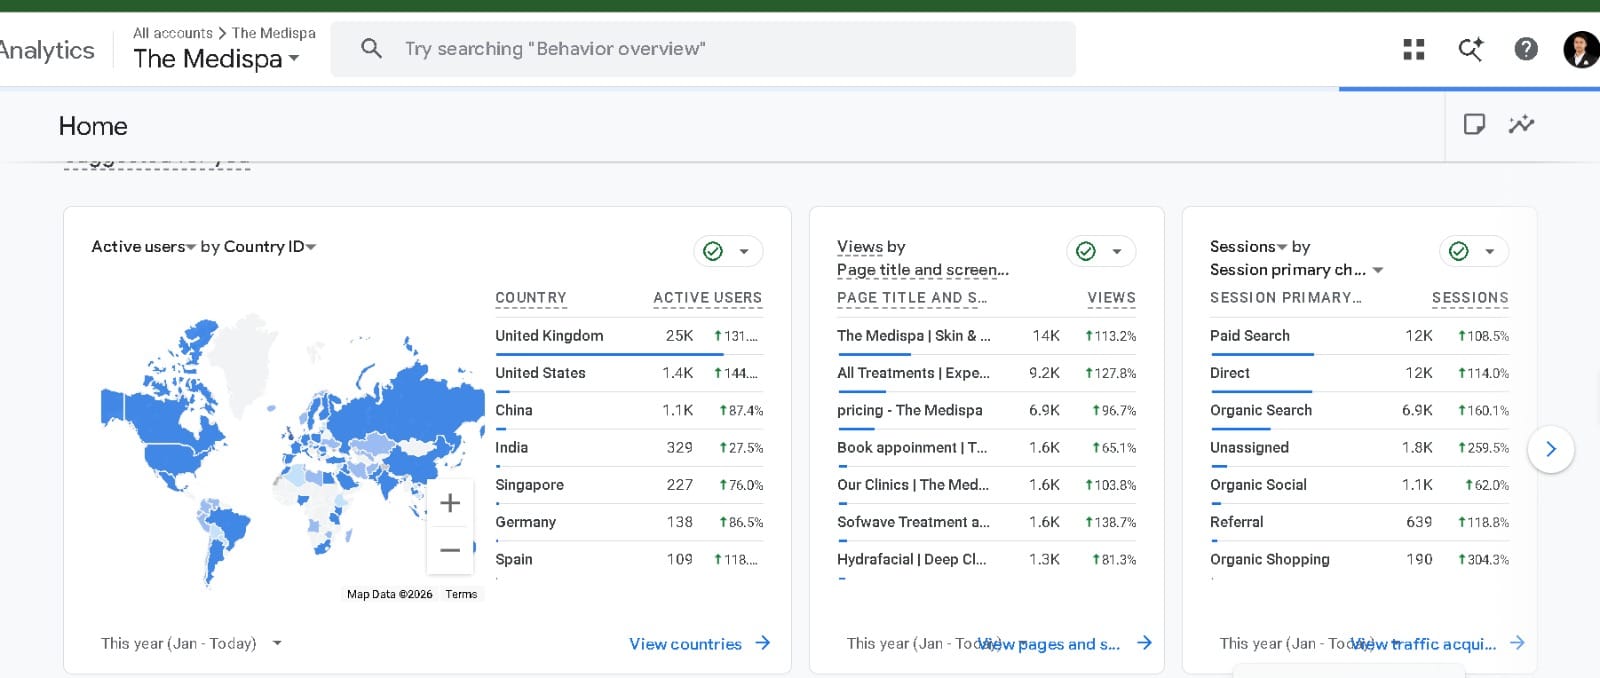Click the Book appoinment page row
Screen dimensions: 1600x678
(x=987, y=447)
